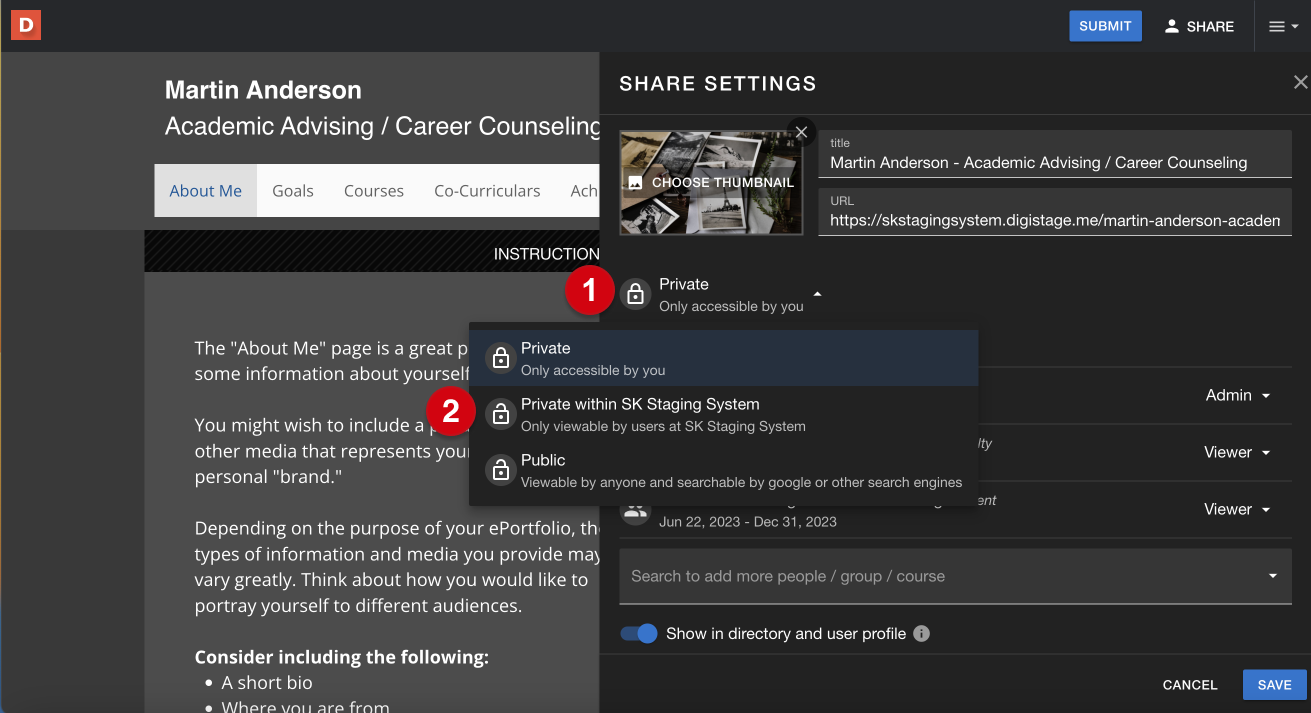Open the first Viewer role dropdown
The width and height of the screenshot is (1311, 713).
[x=1238, y=452]
